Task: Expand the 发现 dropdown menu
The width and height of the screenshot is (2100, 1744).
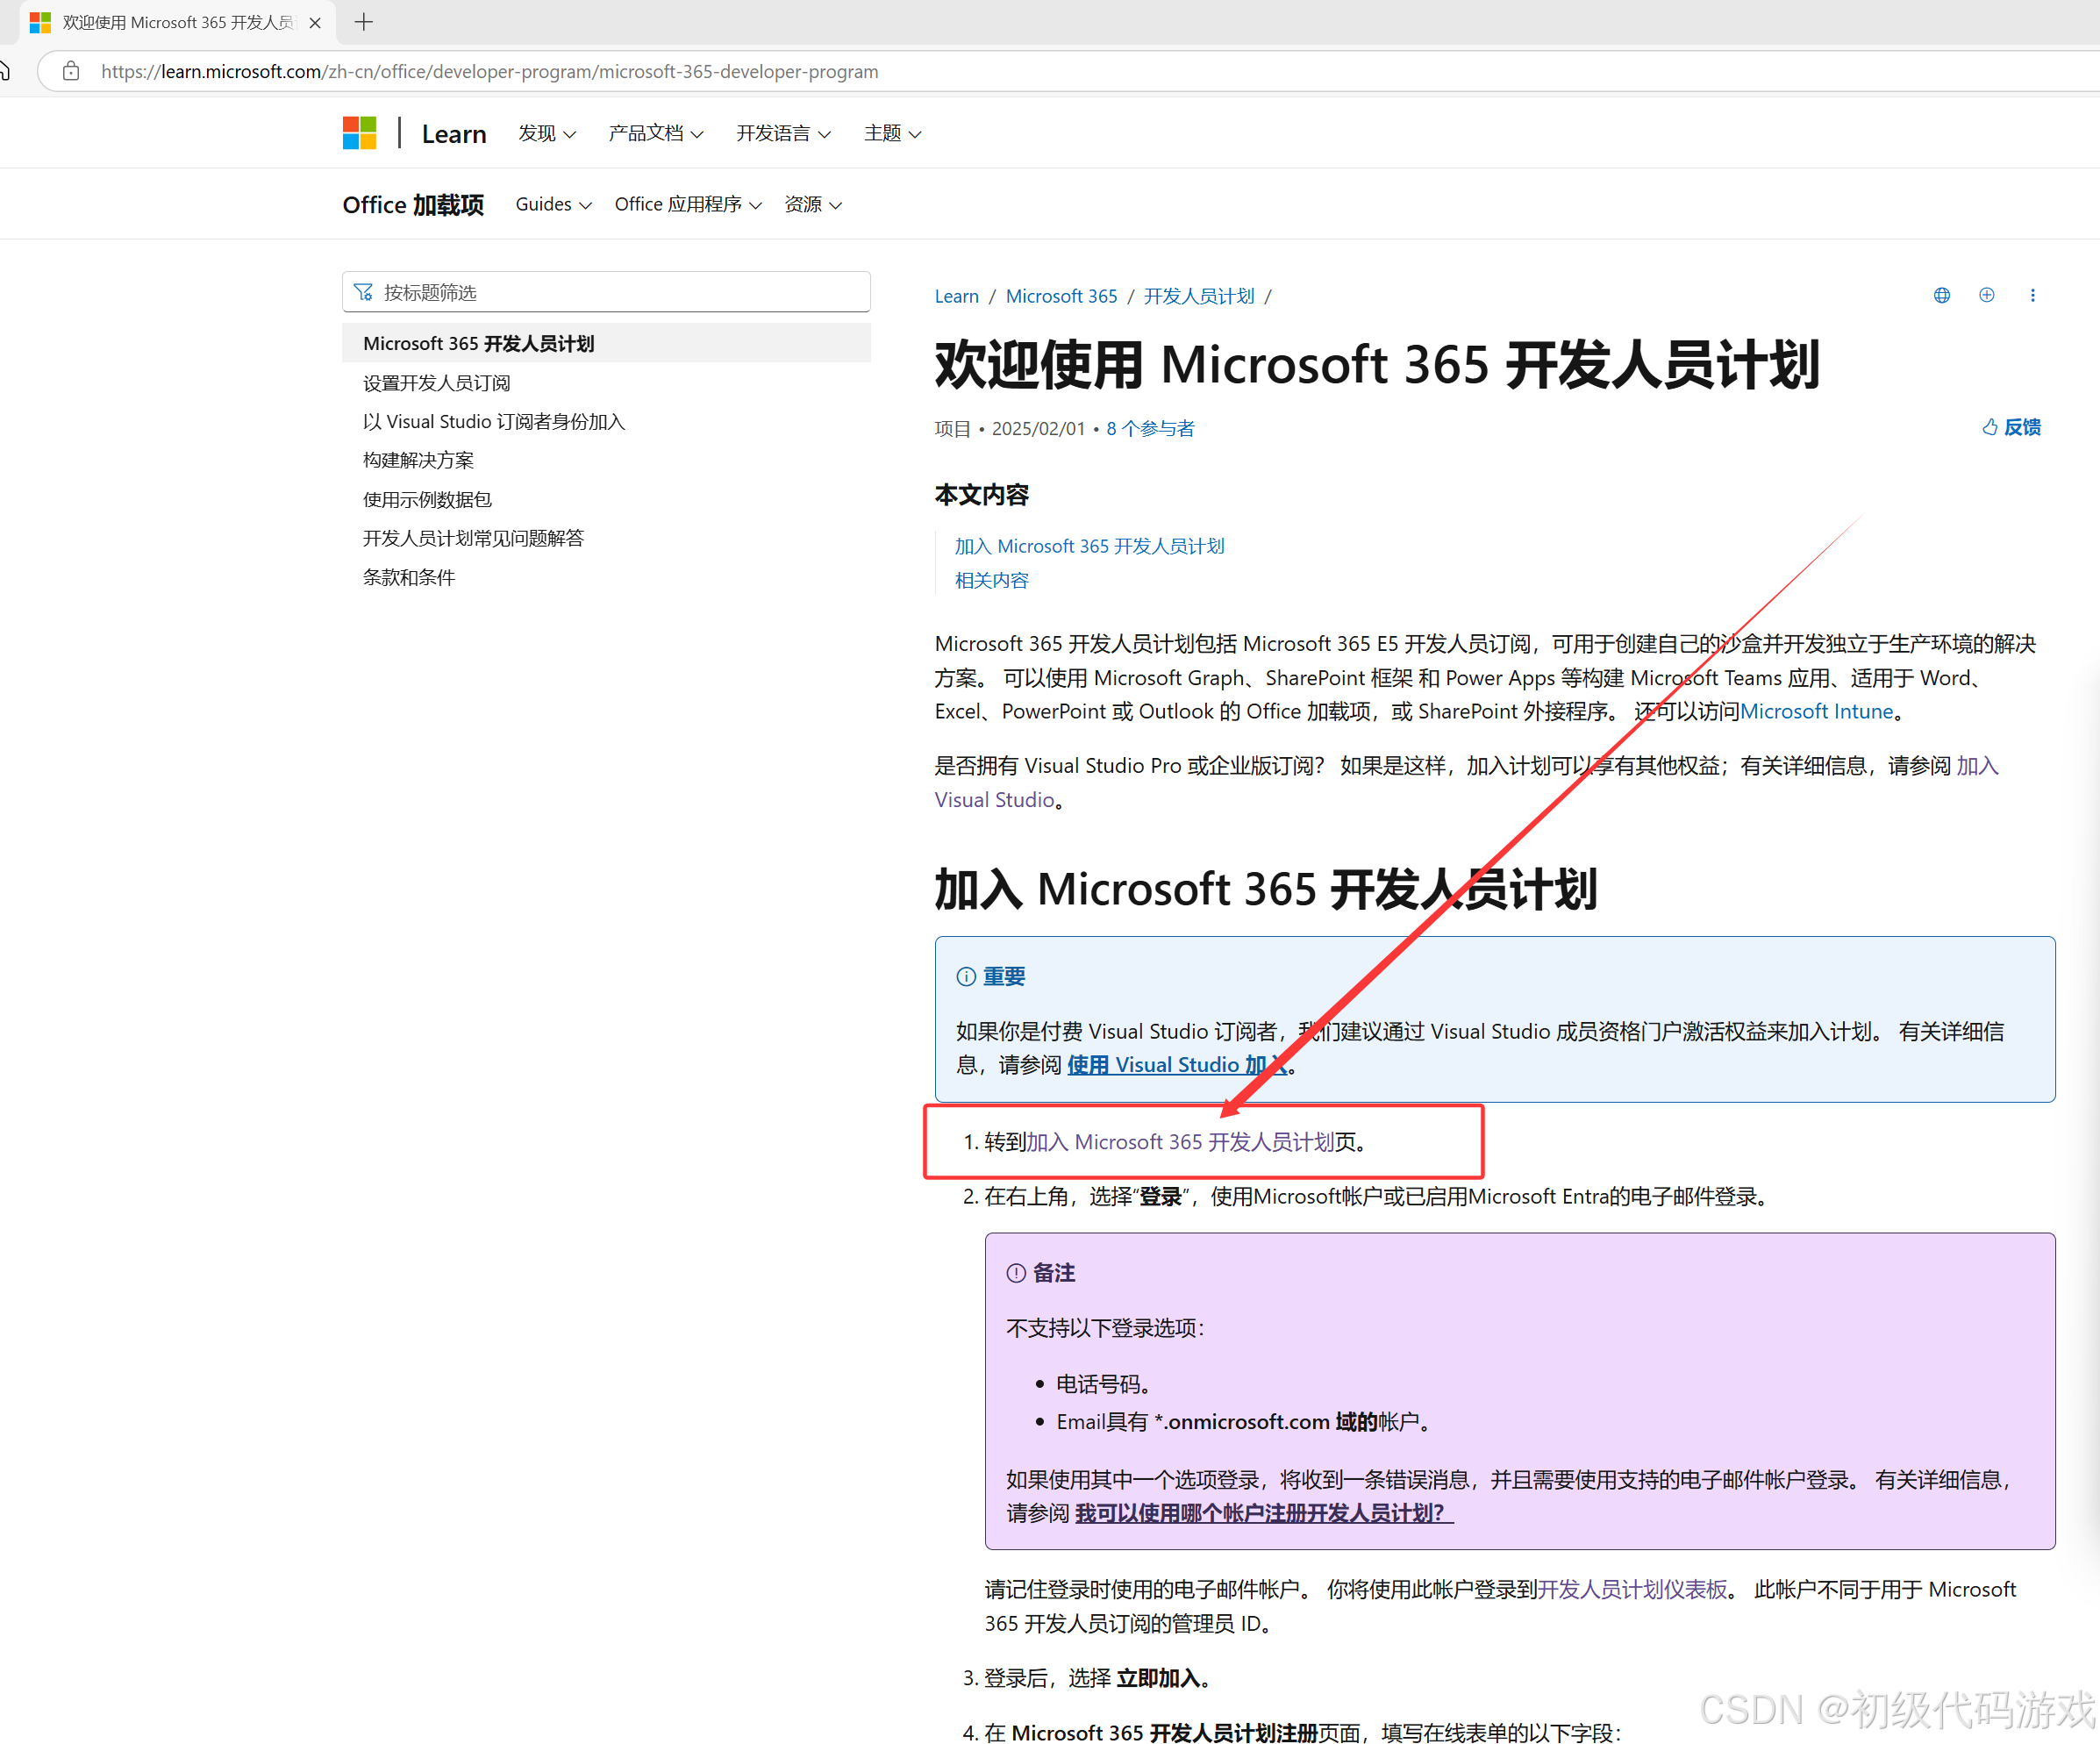Action: click(546, 133)
